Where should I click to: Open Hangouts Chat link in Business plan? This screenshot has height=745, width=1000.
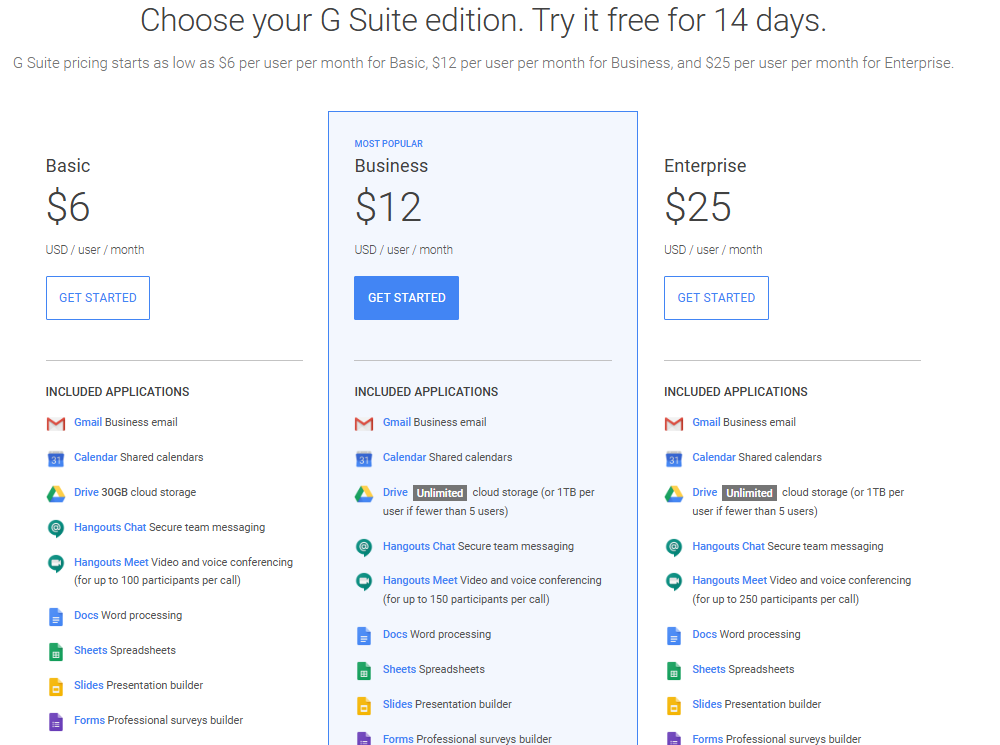coord(418,547)
